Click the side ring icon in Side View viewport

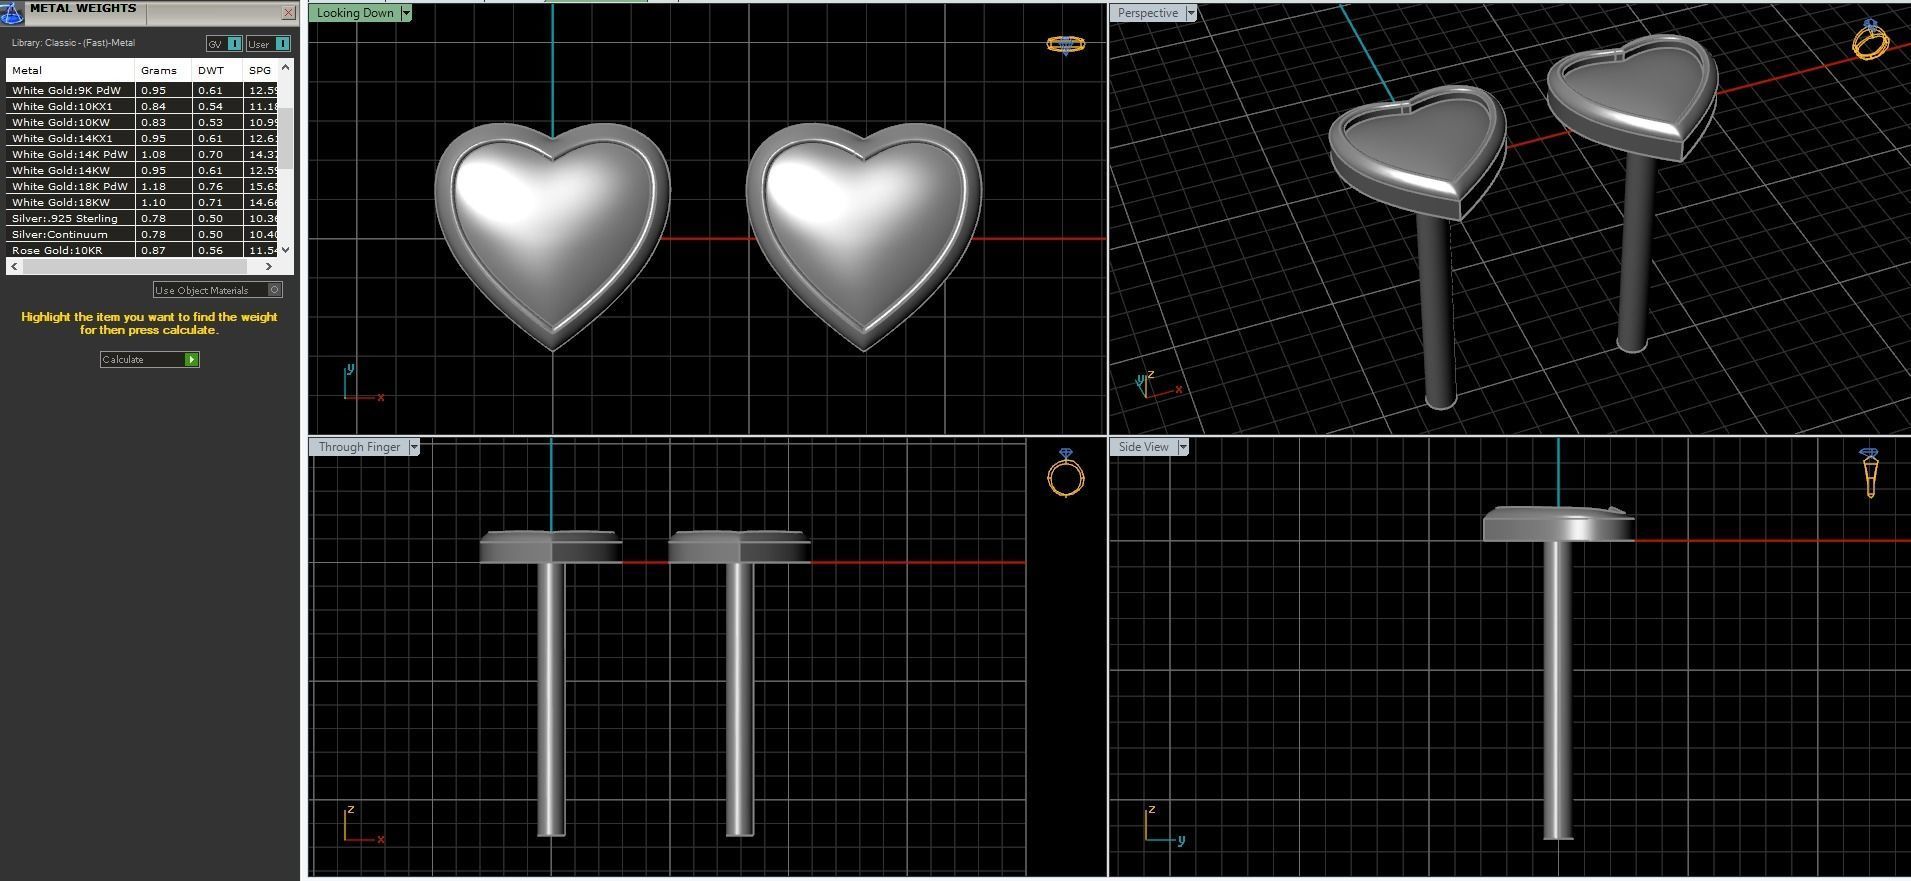point(1870,473)
